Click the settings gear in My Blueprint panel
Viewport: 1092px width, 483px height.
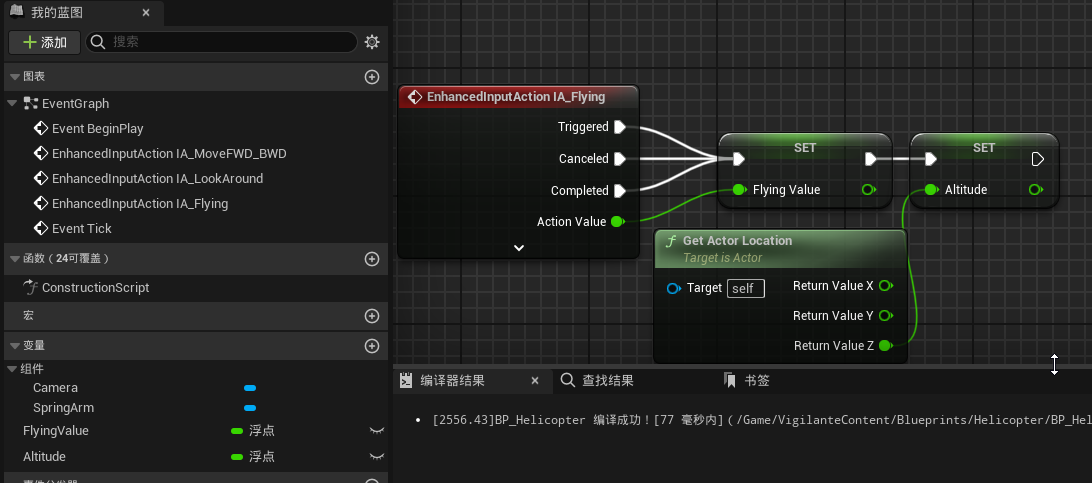coord(372,42)
